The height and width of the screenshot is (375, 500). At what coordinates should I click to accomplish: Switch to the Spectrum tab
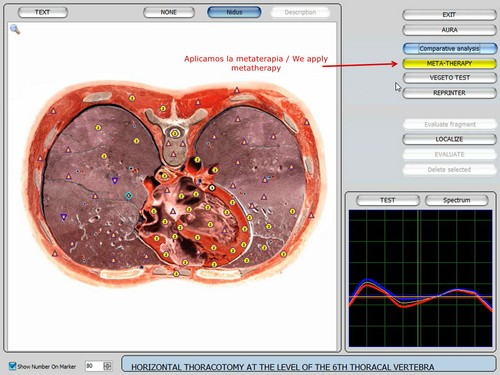point(457,200)
